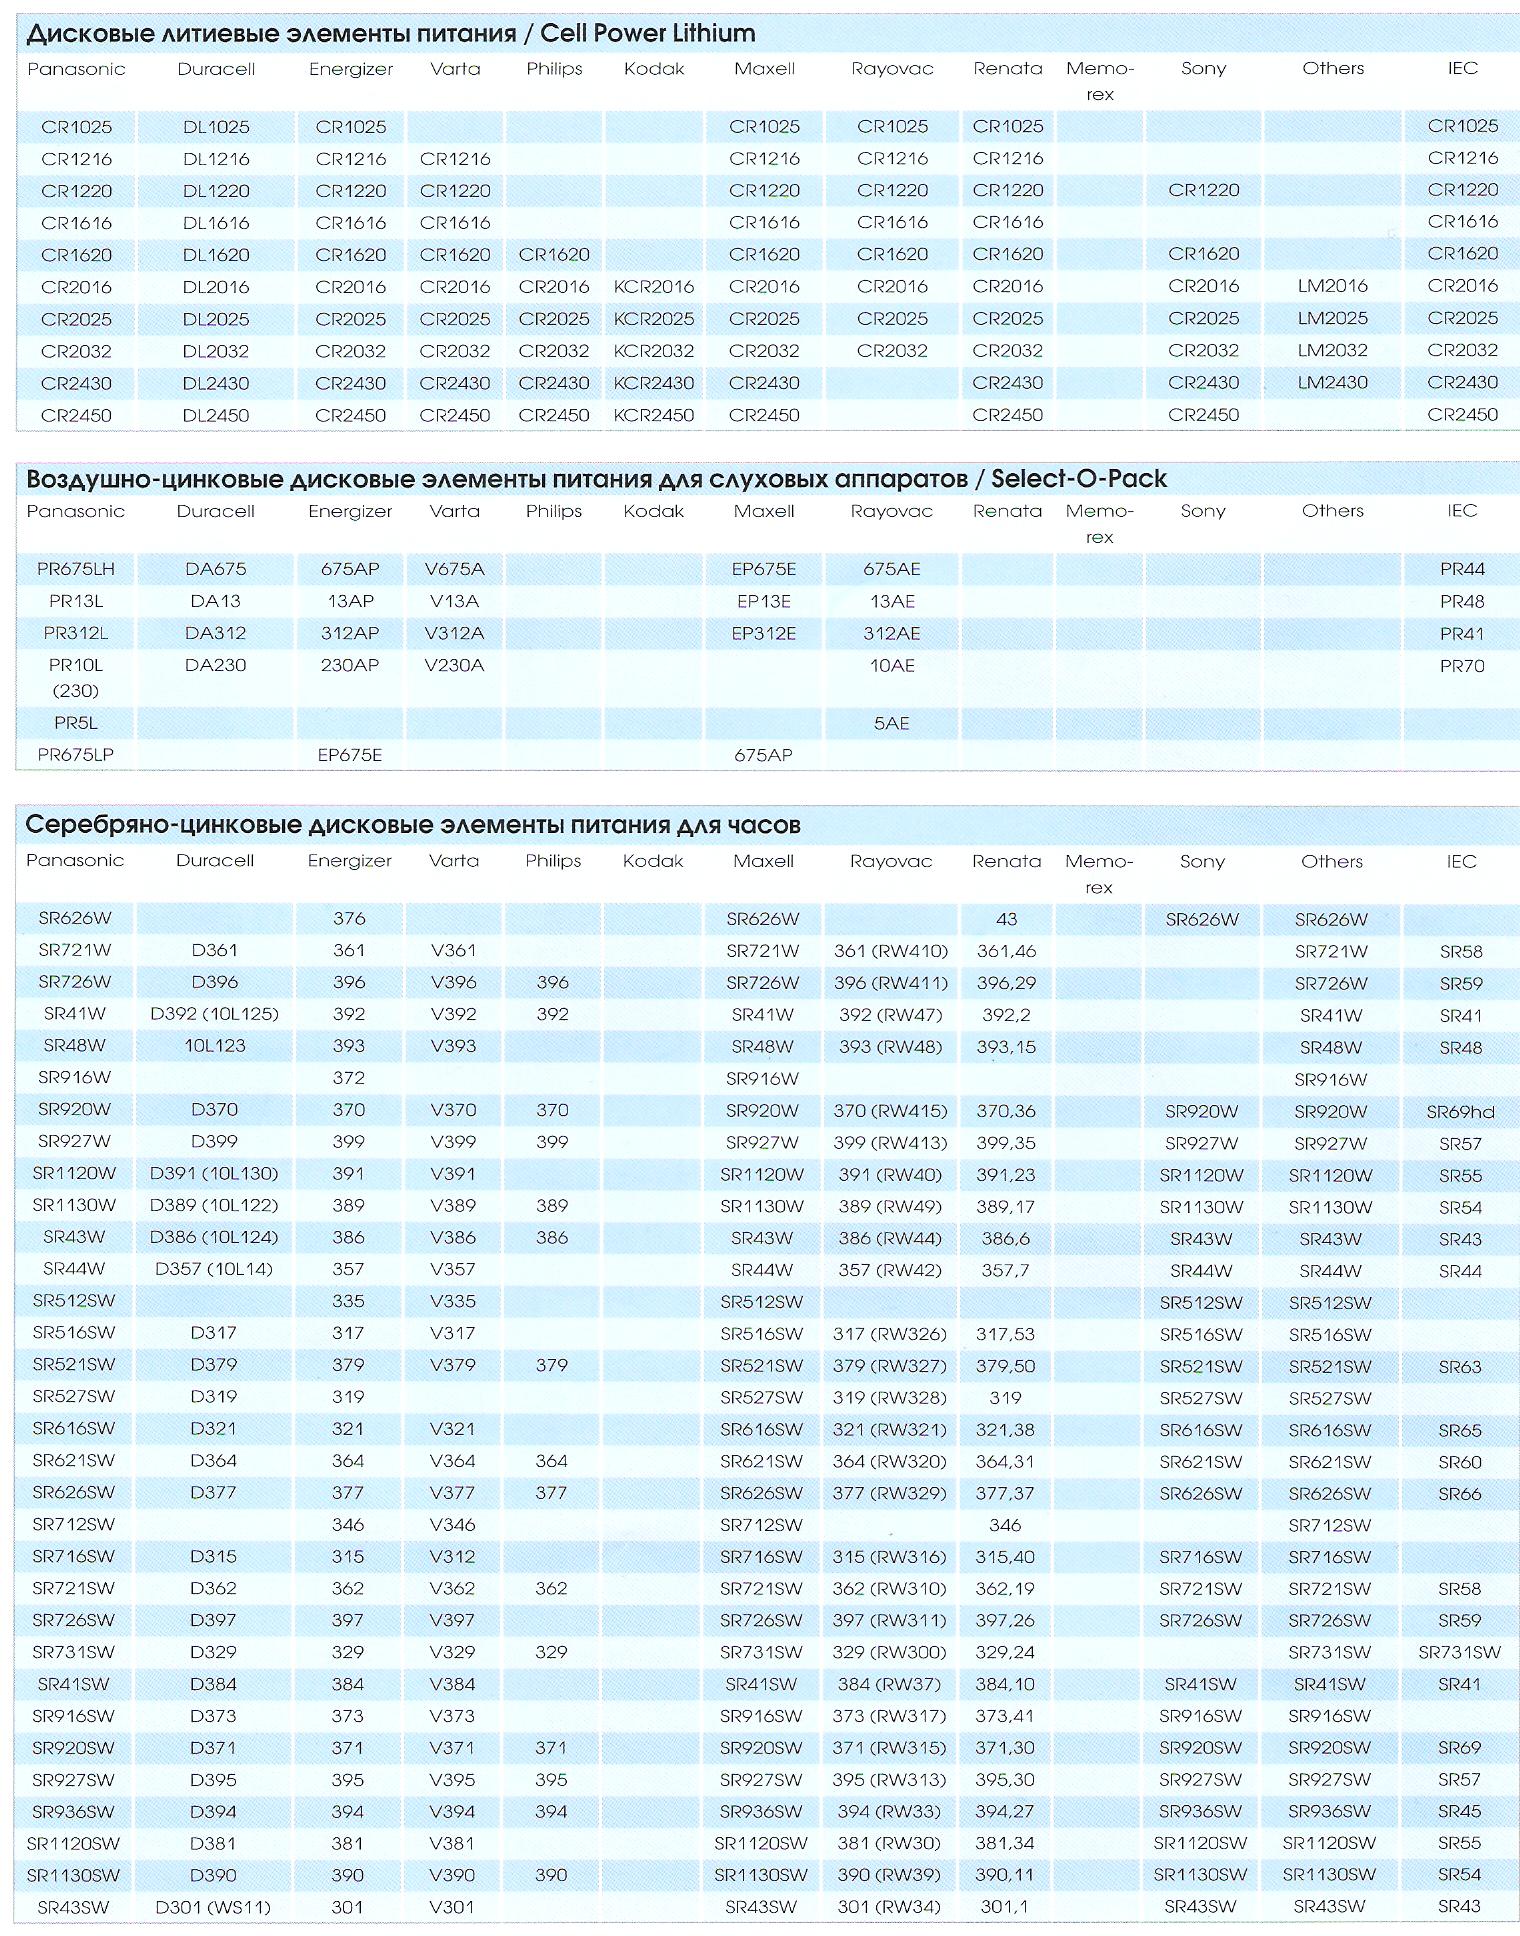The height and width of the screenshot is (1936, 1520).
Task: Select the DL1025 cell in the Duracell column
Action: [216, 127]
